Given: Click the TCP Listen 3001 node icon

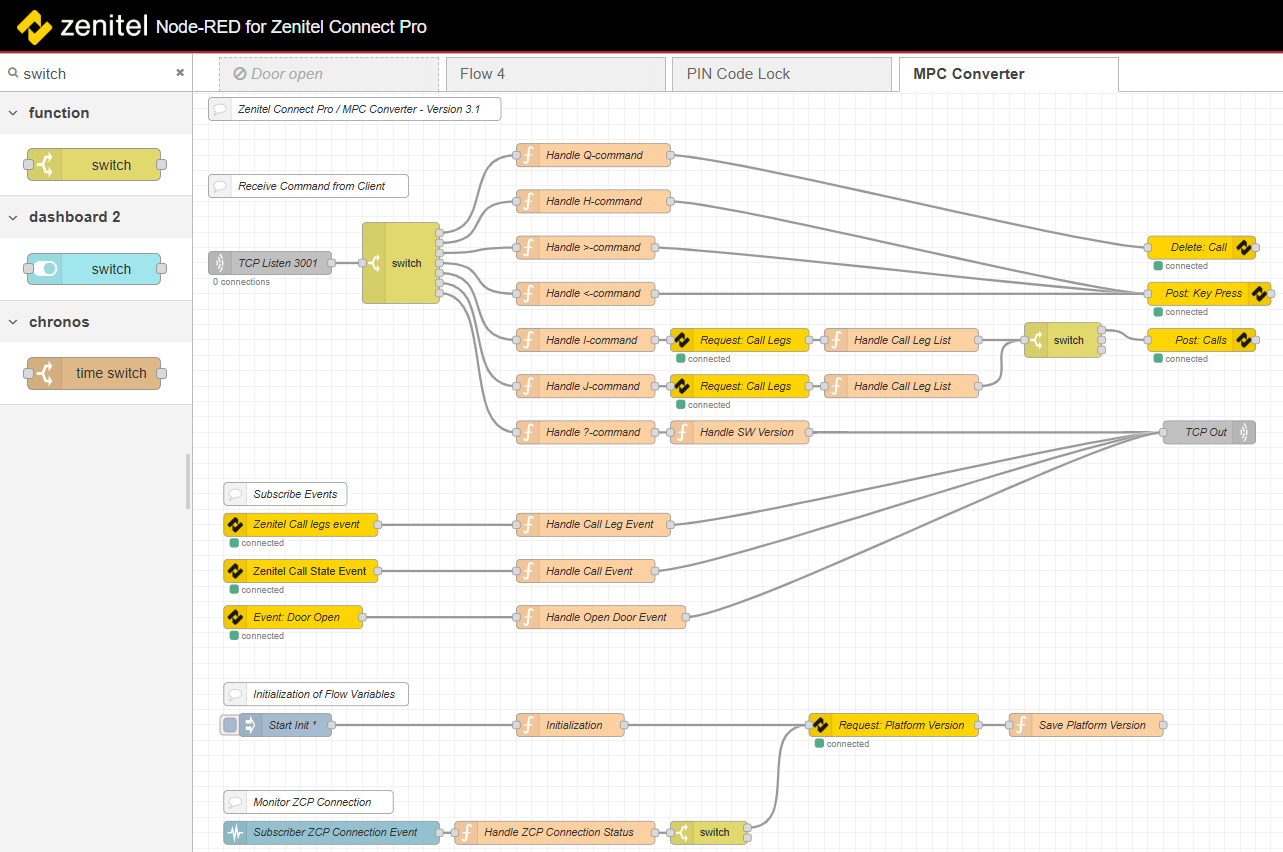Looking at the screenshot, I should pyautogui.click(x=221, y=263).
